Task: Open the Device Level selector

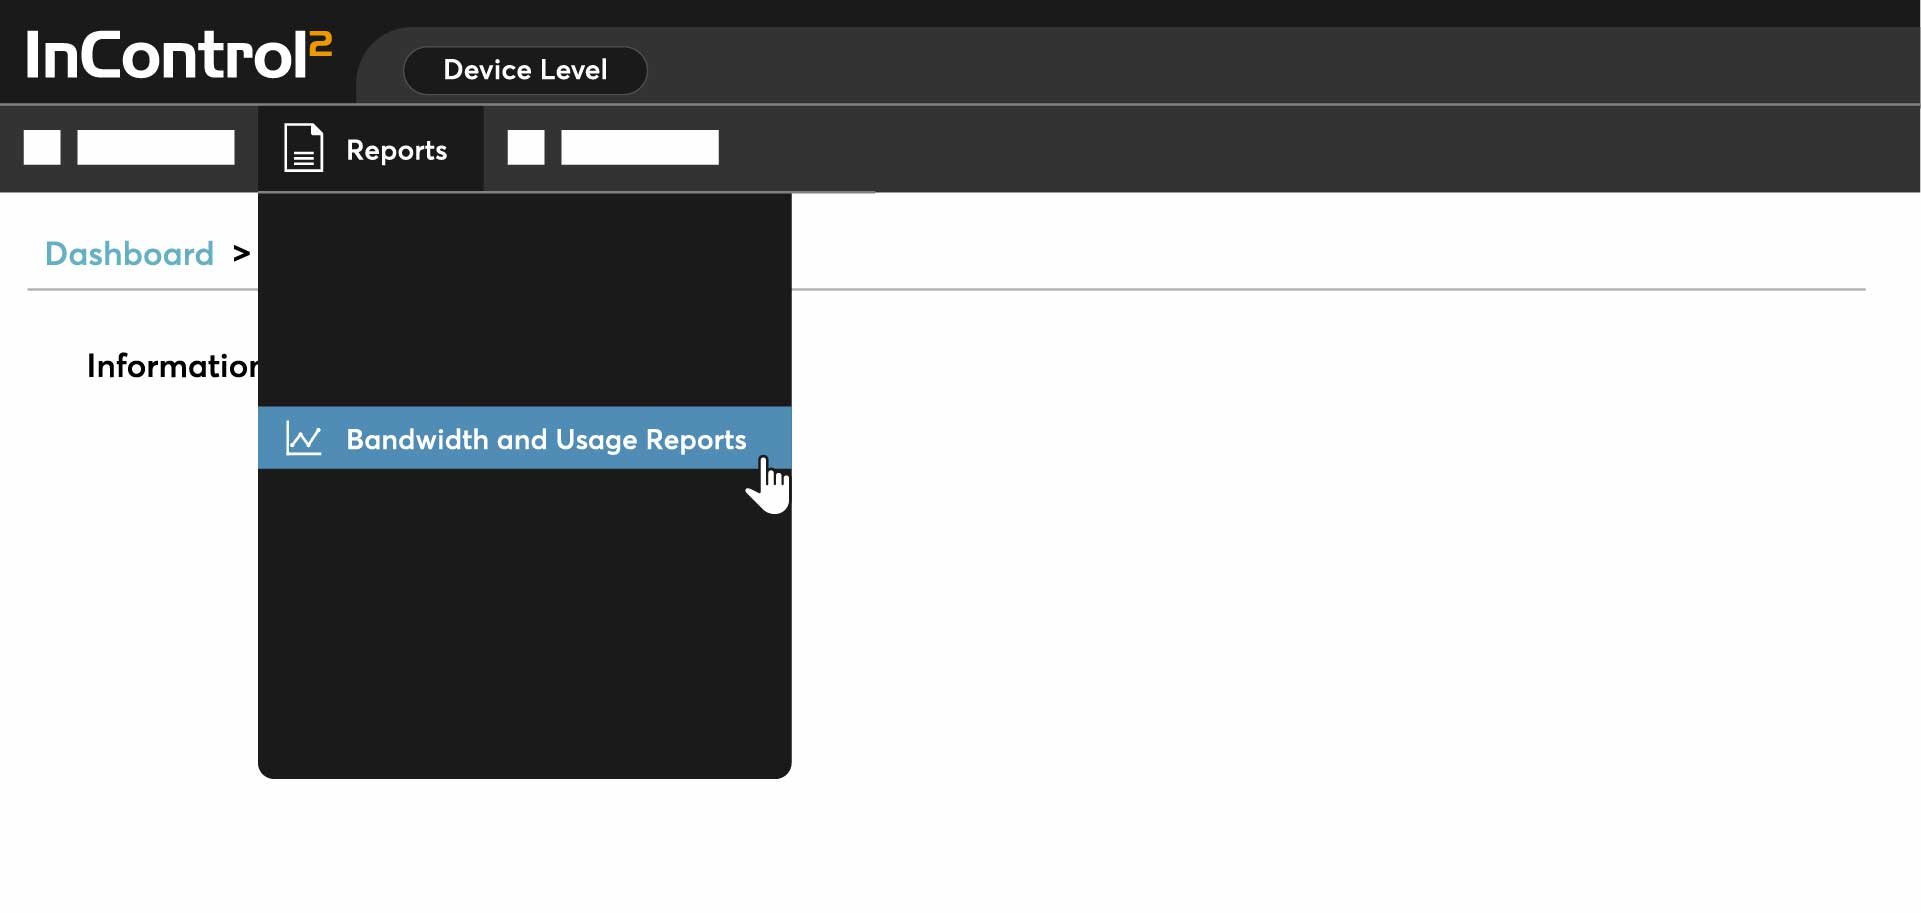Action: pyautogui.click(x=525, y=70)
